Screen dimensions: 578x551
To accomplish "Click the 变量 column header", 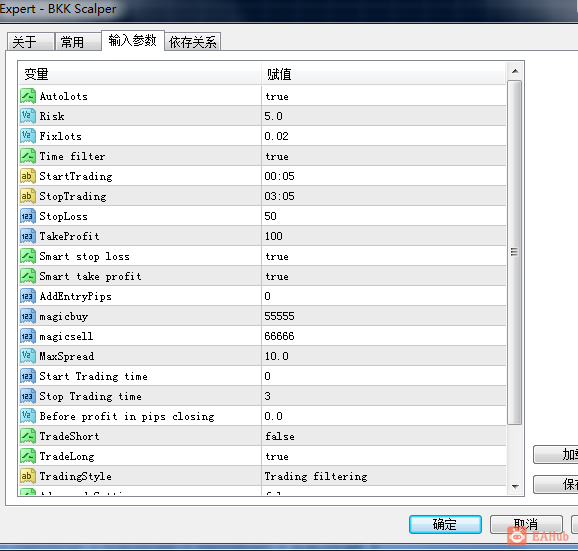I will [140, 74].
